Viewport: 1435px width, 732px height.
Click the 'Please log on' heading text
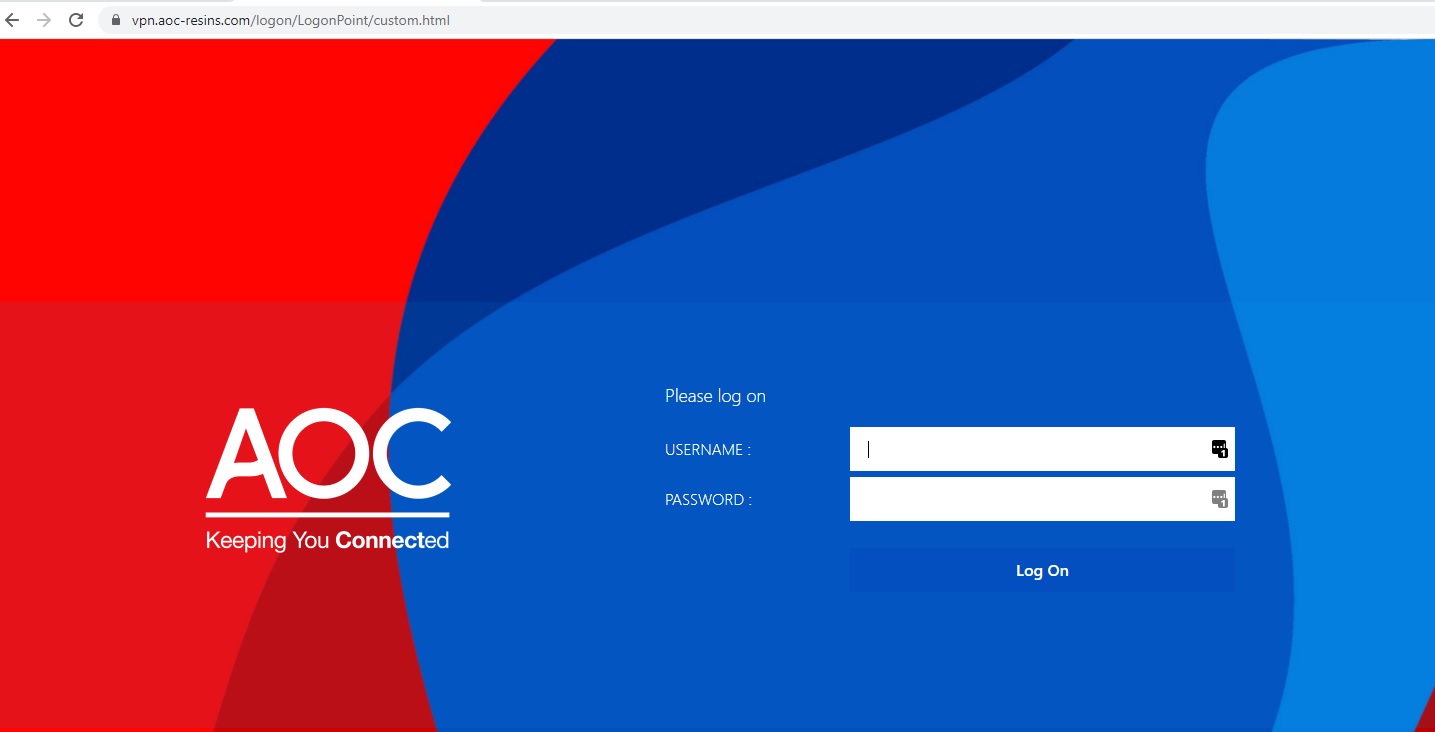point(715,396)
